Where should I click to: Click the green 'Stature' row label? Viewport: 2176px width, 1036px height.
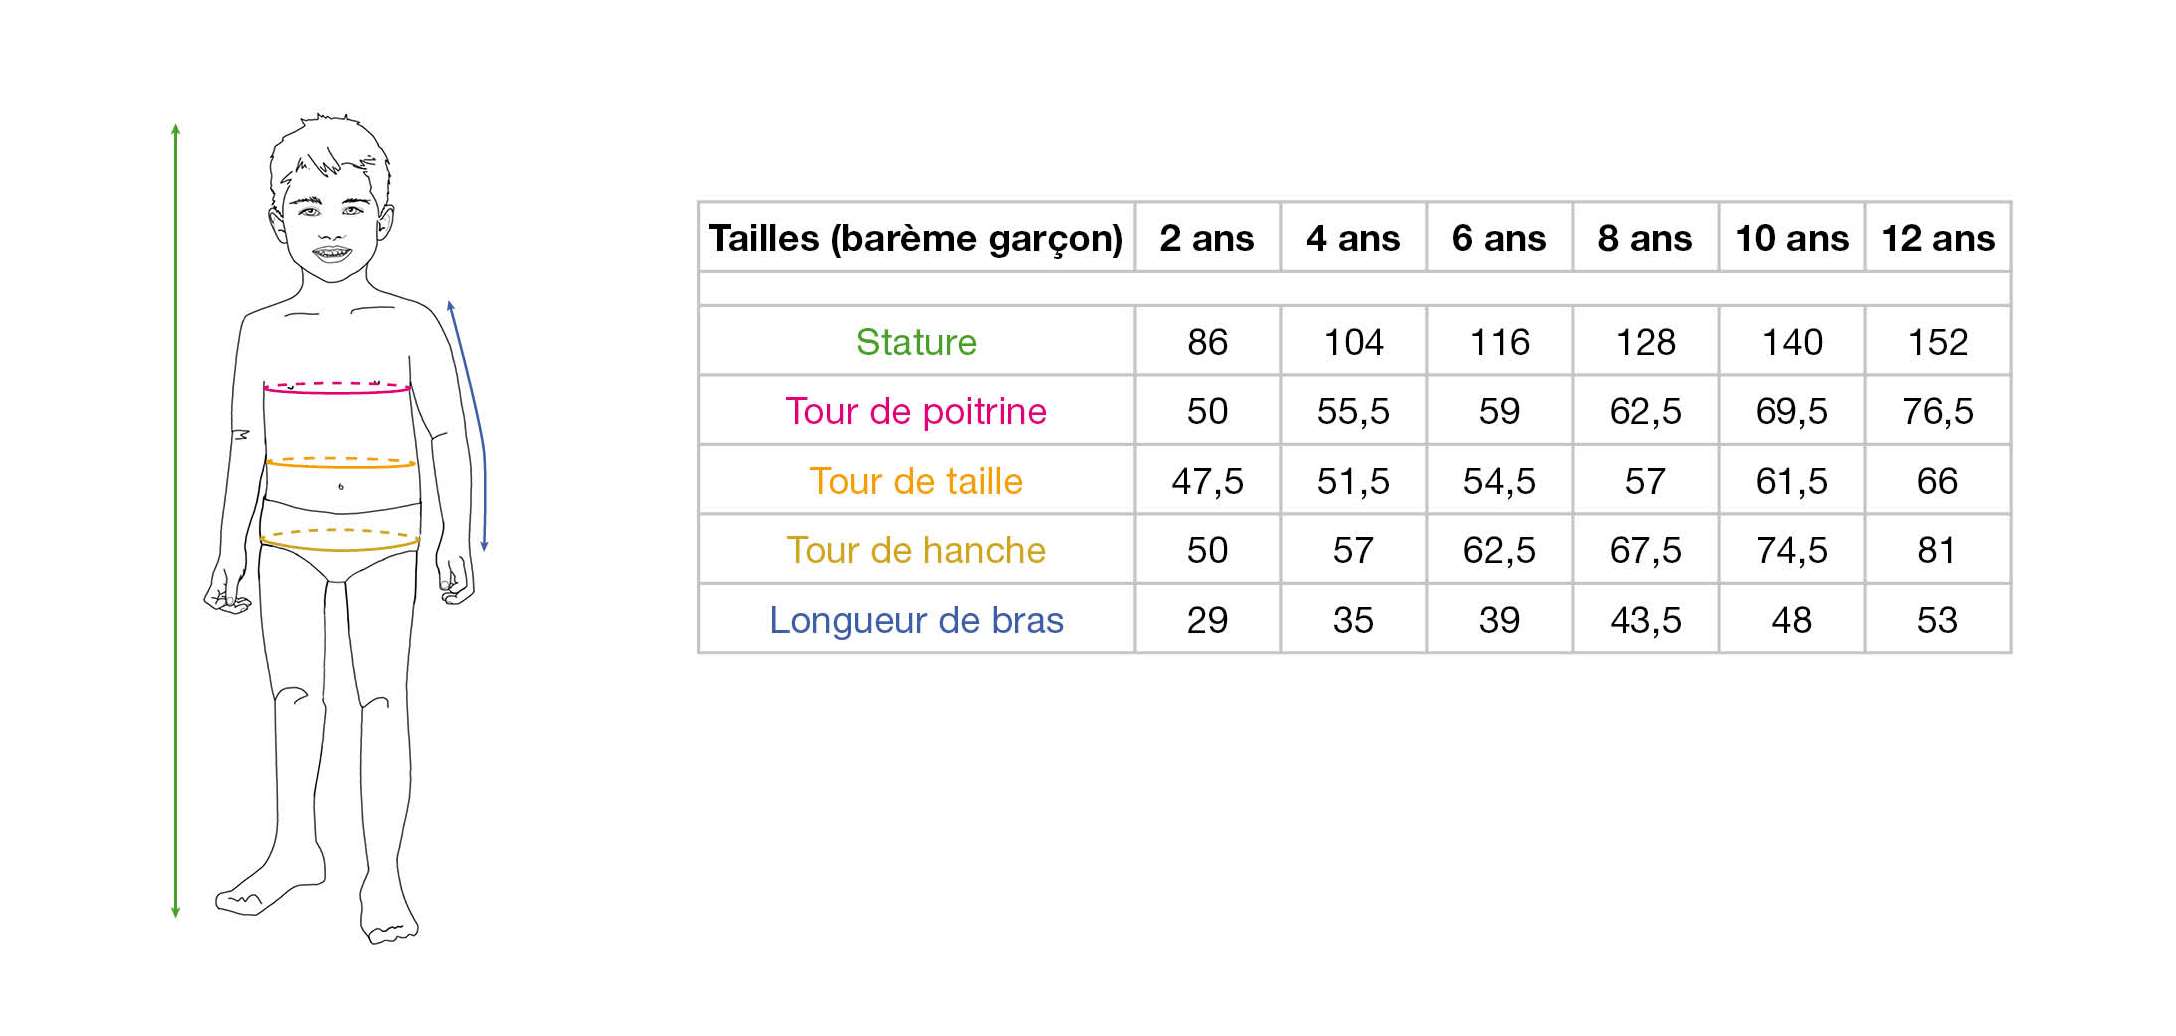click(x=916, y=342)
